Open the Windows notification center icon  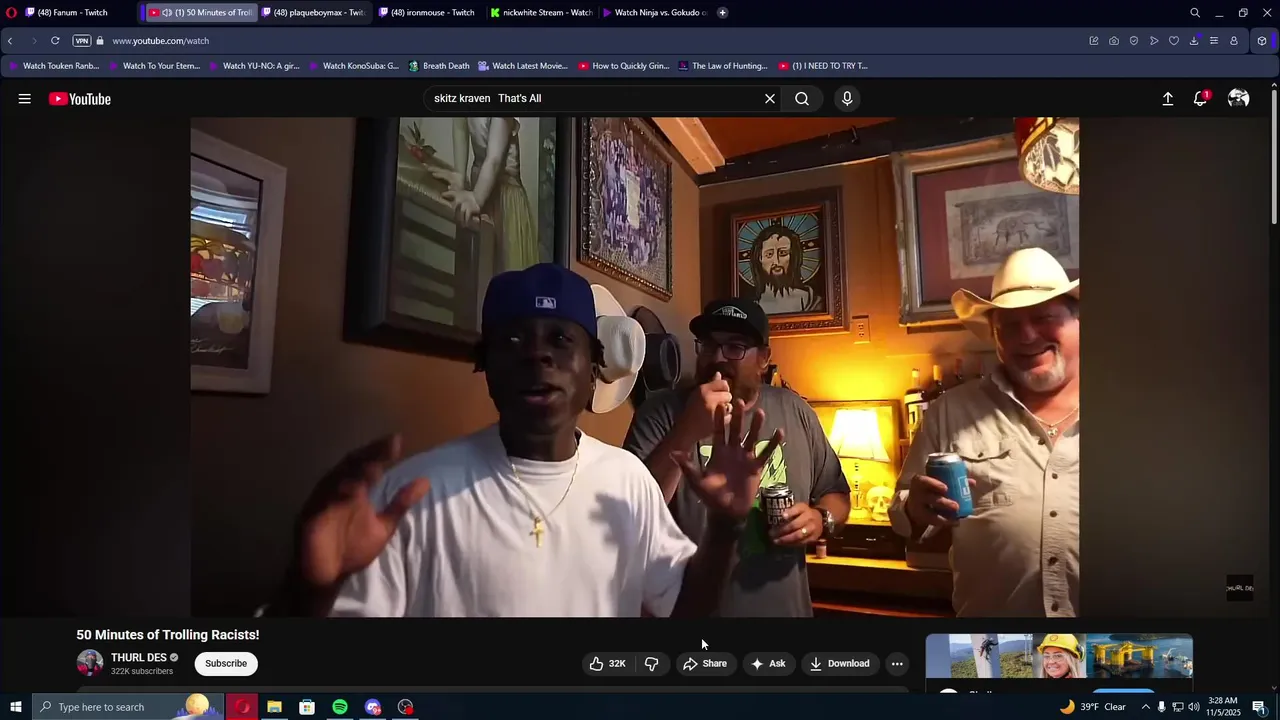tap(1259, 707)
